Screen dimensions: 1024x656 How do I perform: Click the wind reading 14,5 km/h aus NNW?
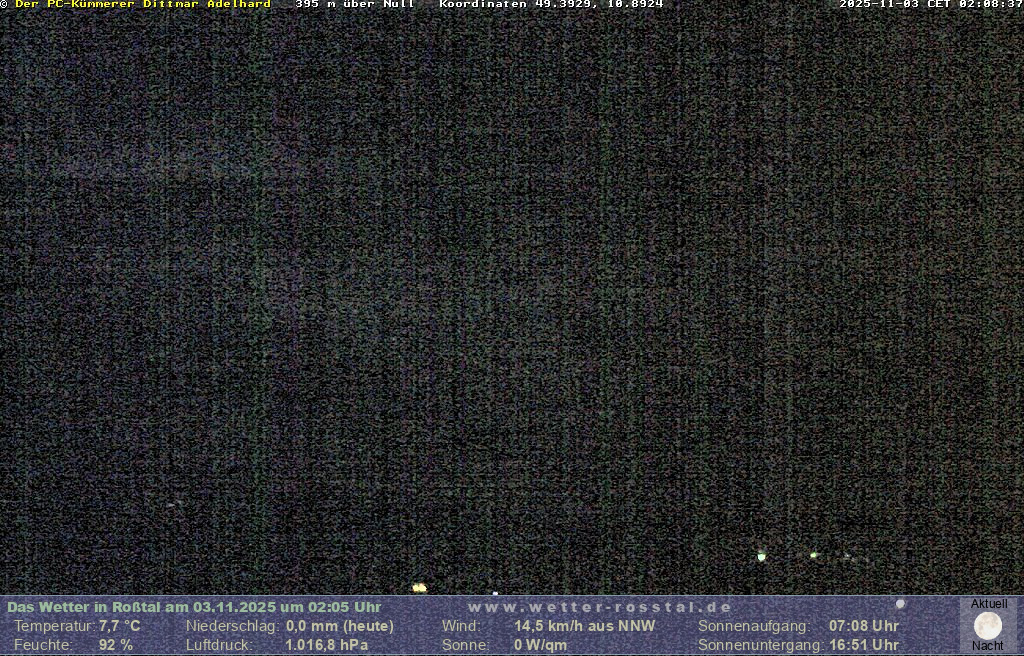585,626
